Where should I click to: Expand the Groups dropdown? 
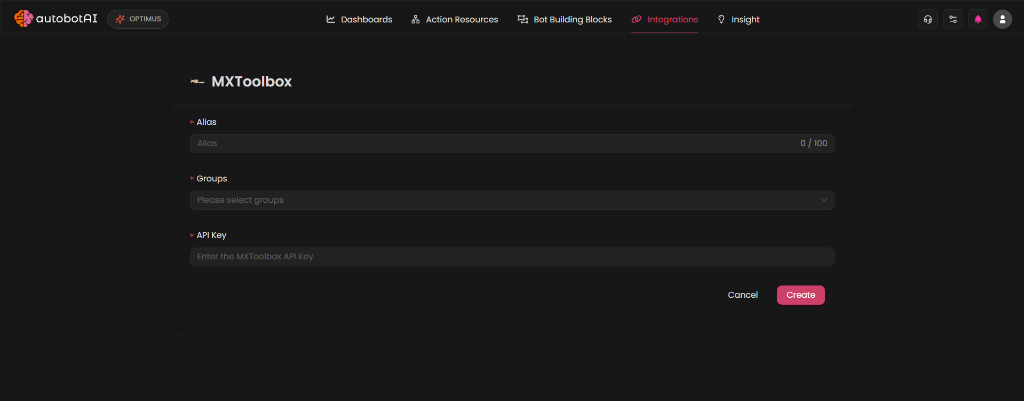pos(512,200)
